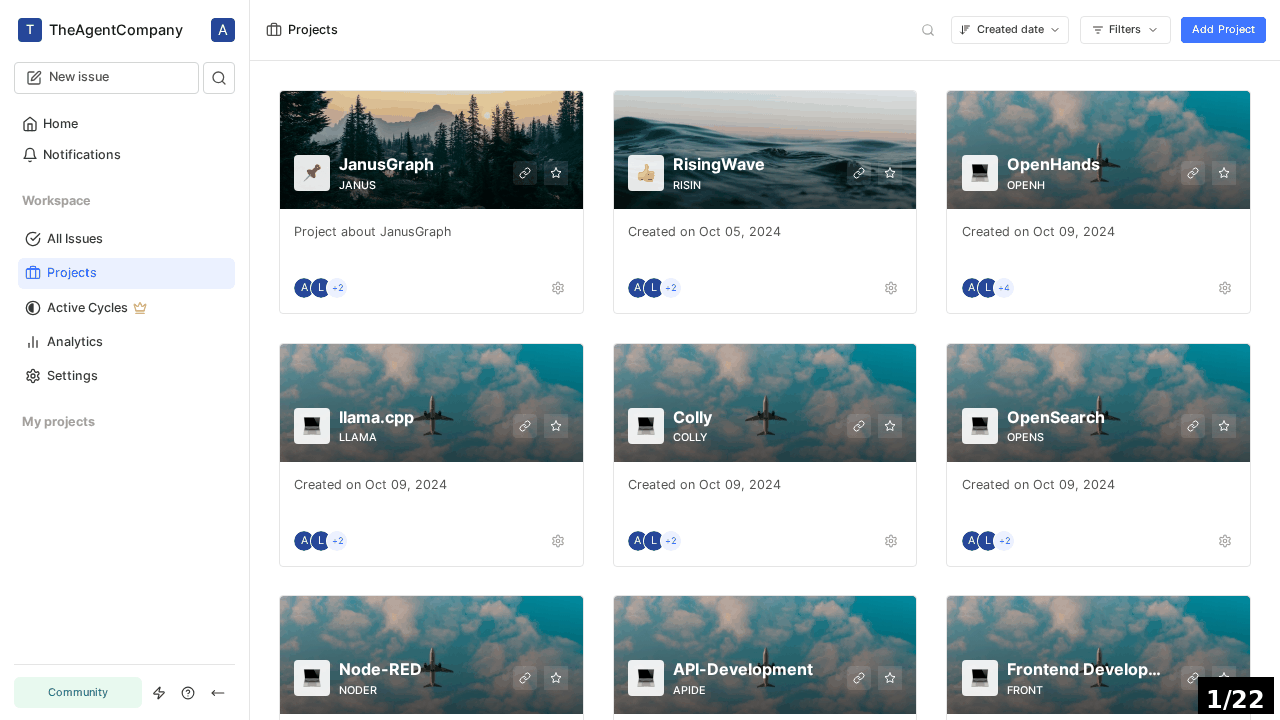
Task: Collapse sidebar with the left arrow icon
Action: pos(218,693)
